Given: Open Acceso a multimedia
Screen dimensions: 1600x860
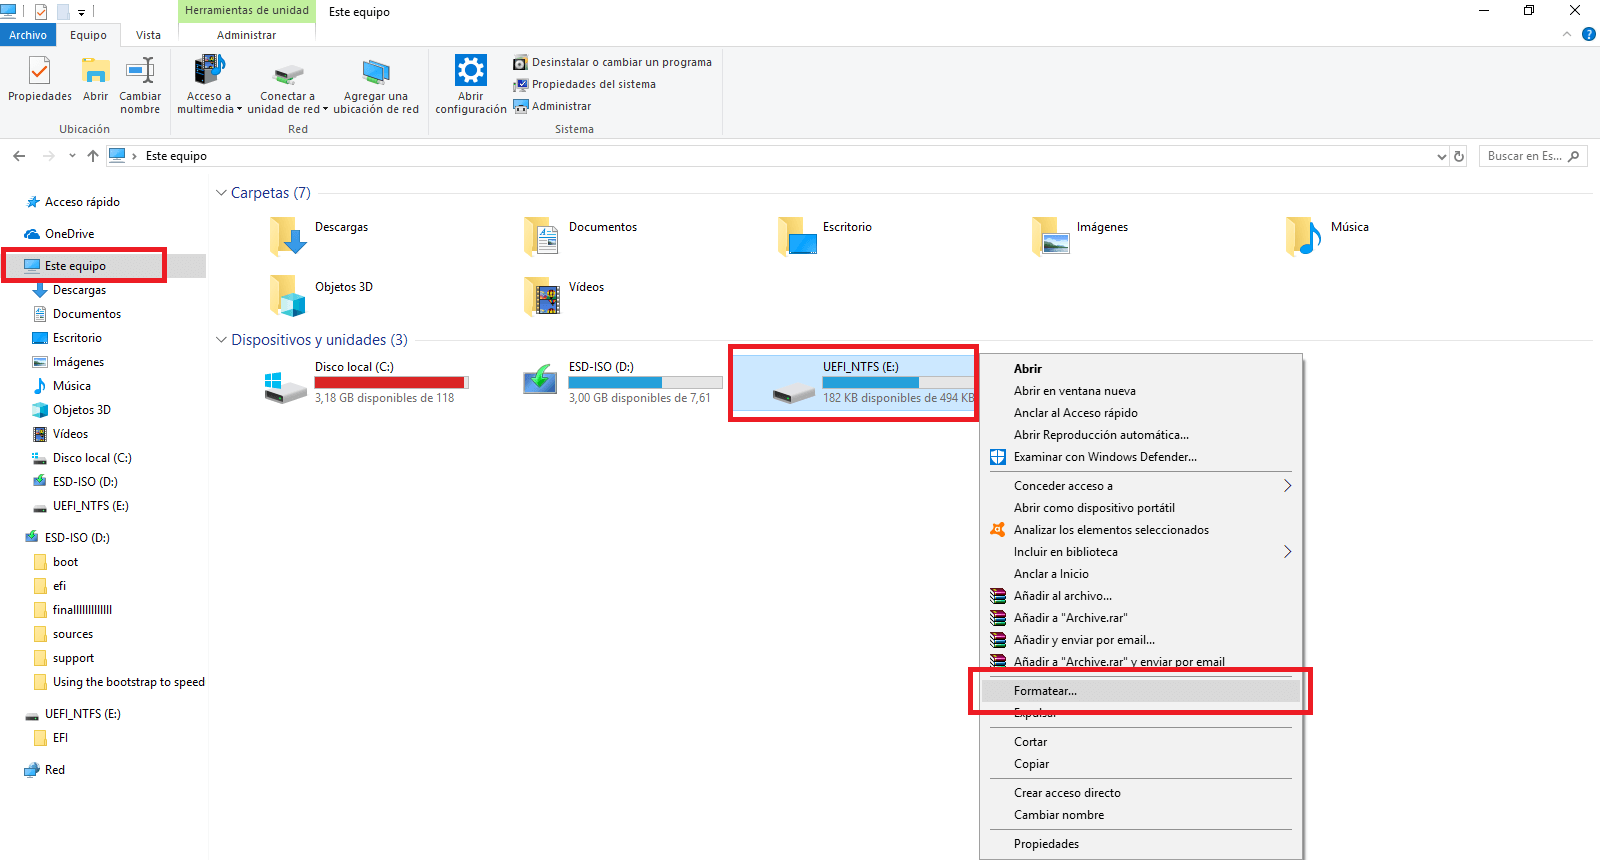Looking at the screenshot, I should point(209,85).
